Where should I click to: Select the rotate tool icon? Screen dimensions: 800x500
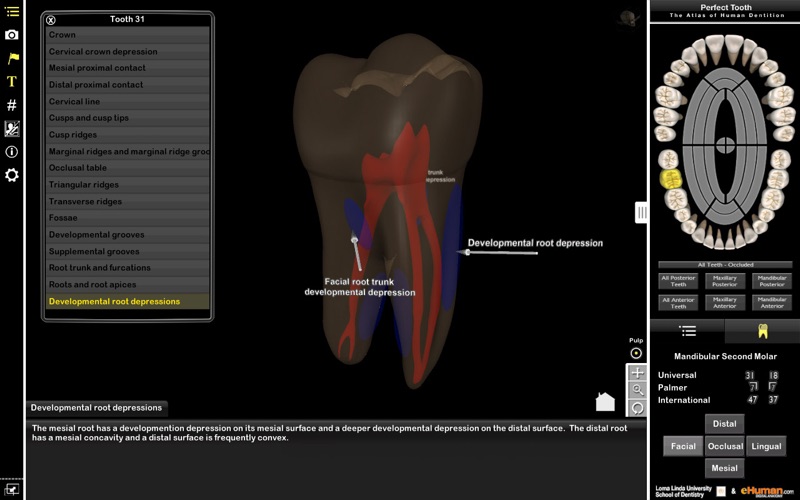tap(637, 407)
